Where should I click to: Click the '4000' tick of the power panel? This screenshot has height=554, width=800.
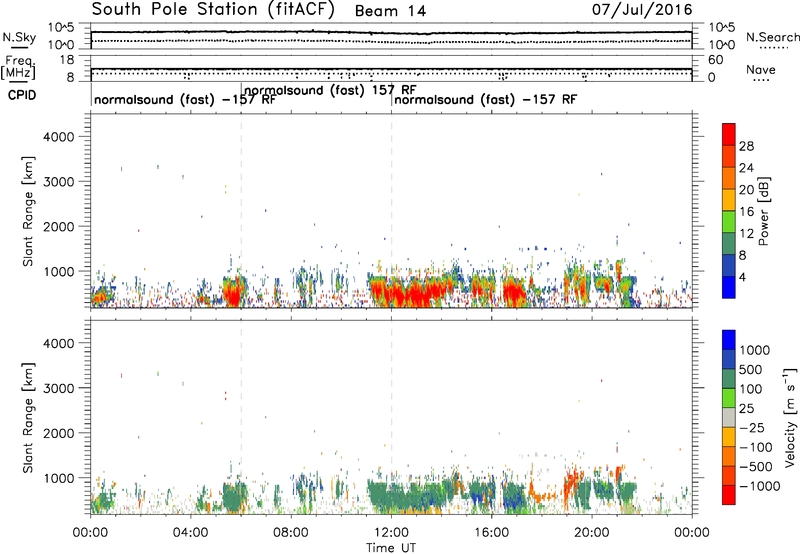(x=58, y=137)
